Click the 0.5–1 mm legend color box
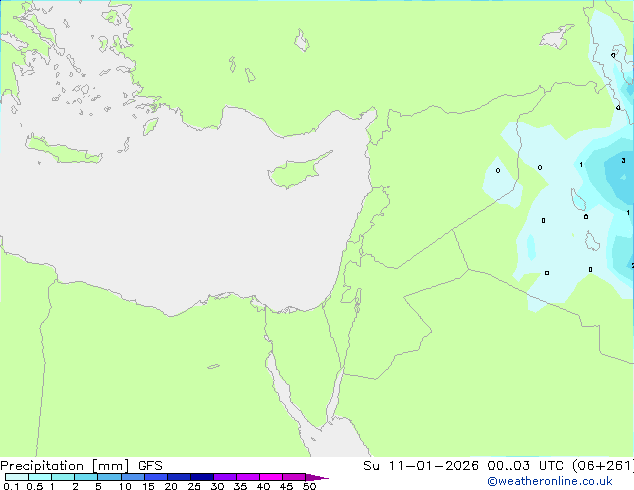634x490 pixels. (x=40, y=477)
